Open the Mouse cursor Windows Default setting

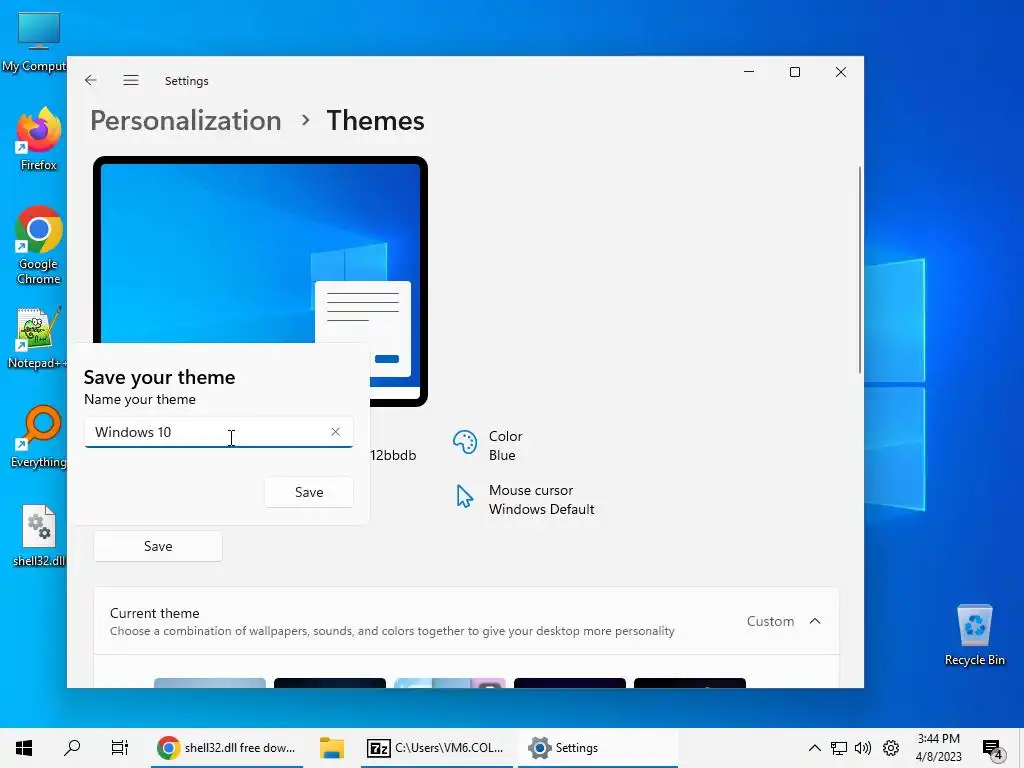point(524,500)
